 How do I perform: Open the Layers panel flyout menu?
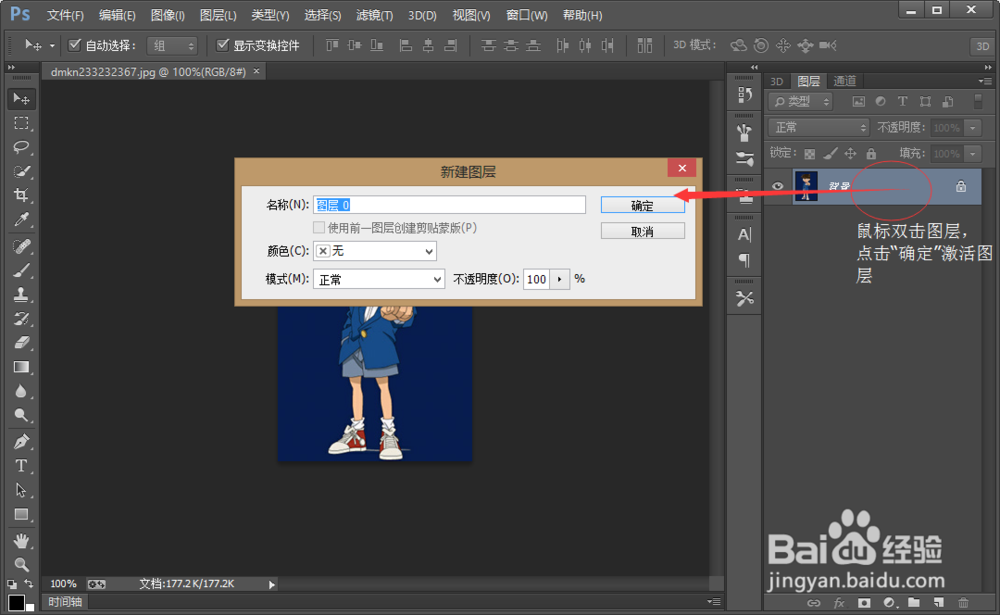coord(985,81)
